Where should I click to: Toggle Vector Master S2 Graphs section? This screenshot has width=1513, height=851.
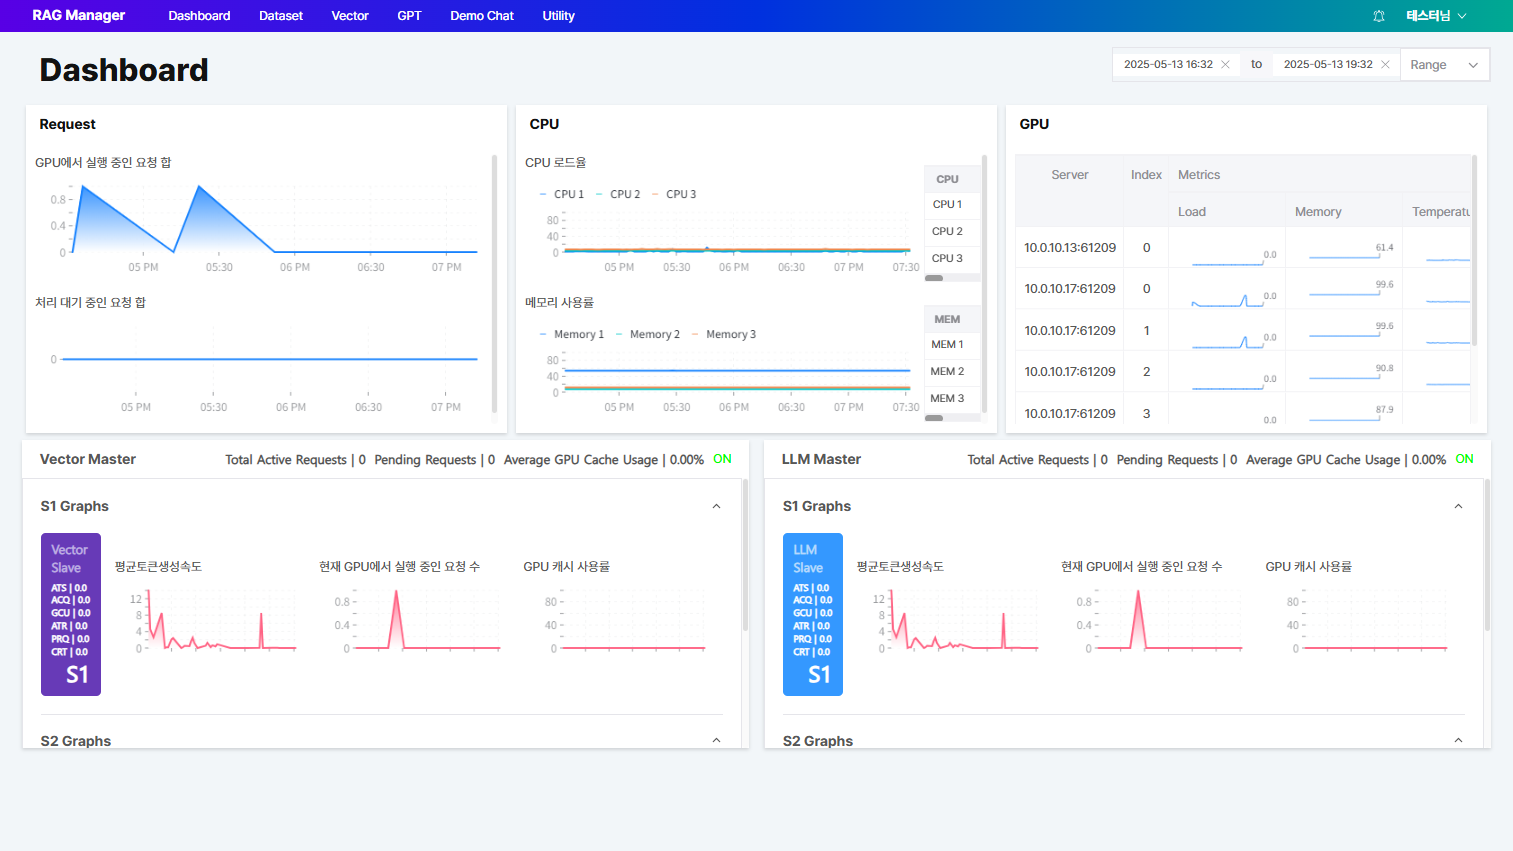(x=716, y=740)
